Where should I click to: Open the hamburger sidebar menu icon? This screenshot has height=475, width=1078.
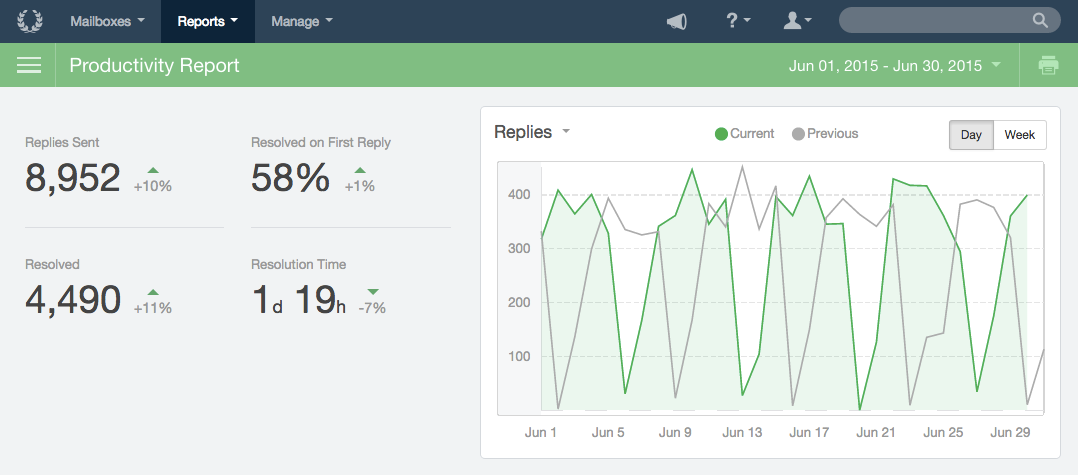click(28, 65)
